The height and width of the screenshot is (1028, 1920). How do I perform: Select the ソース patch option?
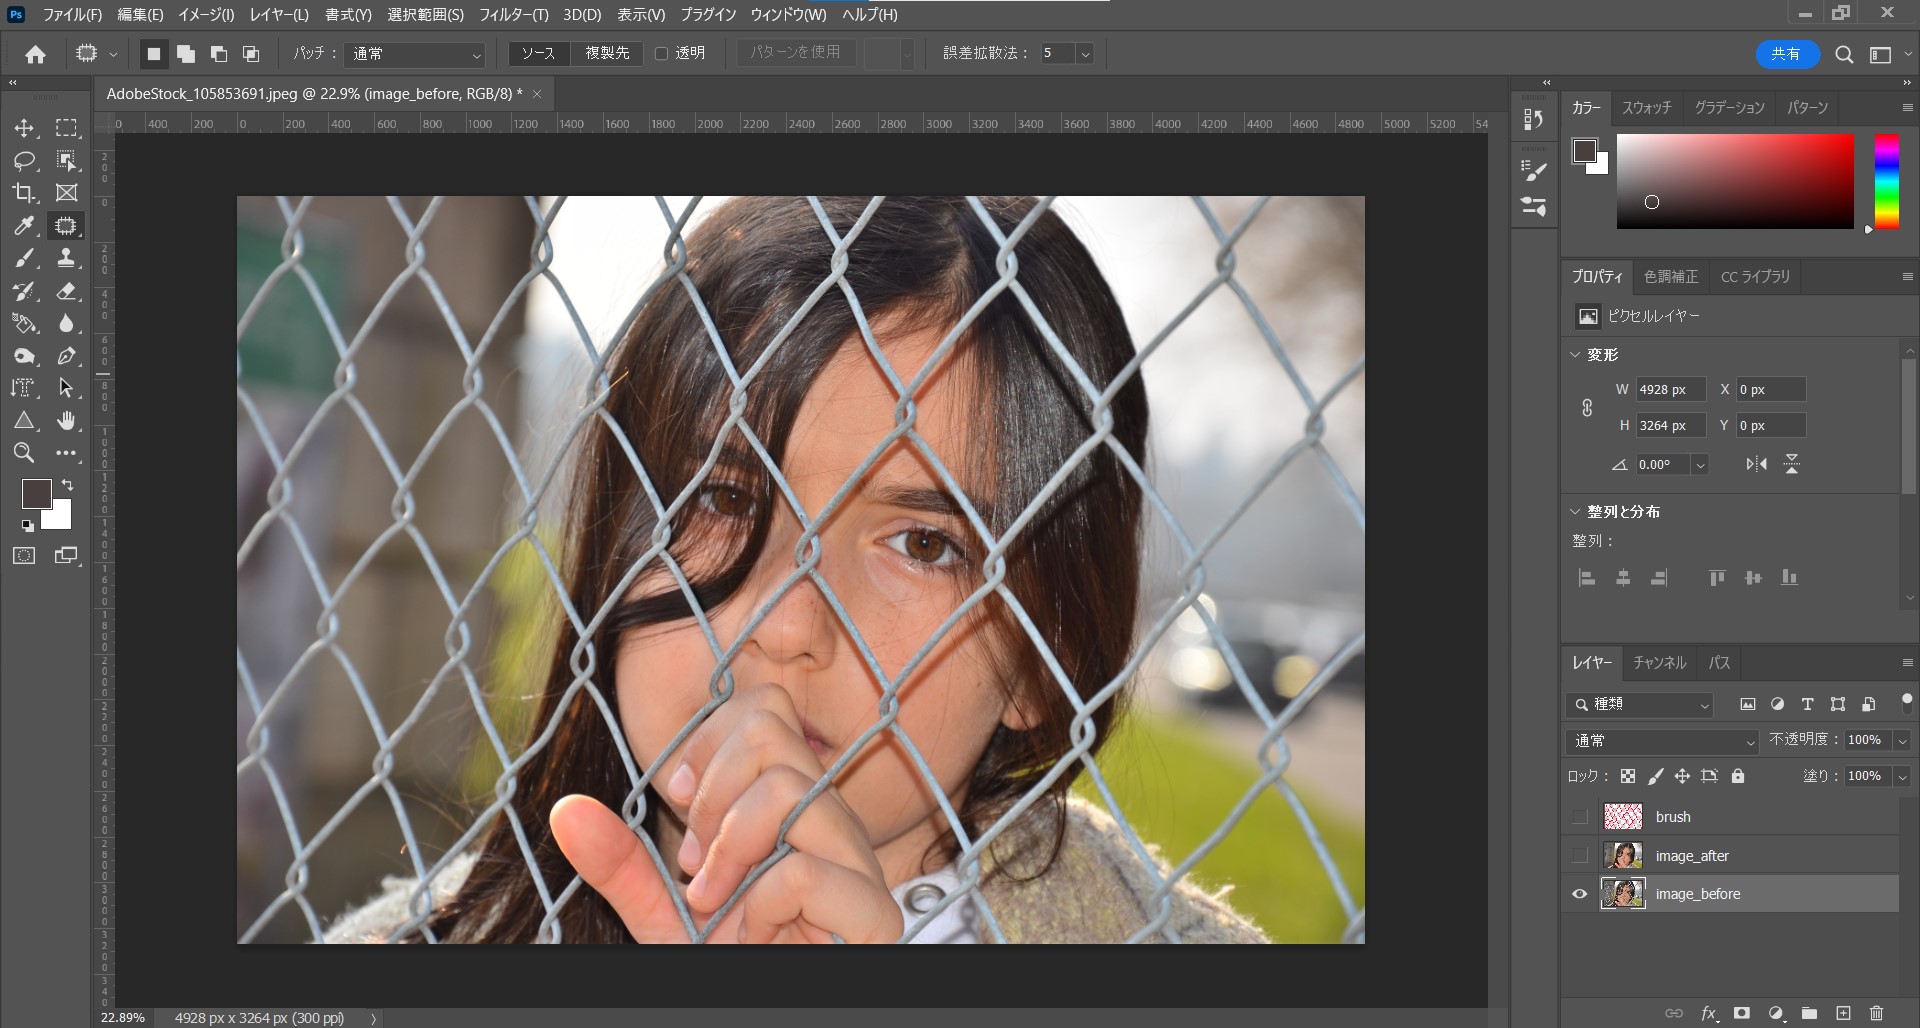538,54
